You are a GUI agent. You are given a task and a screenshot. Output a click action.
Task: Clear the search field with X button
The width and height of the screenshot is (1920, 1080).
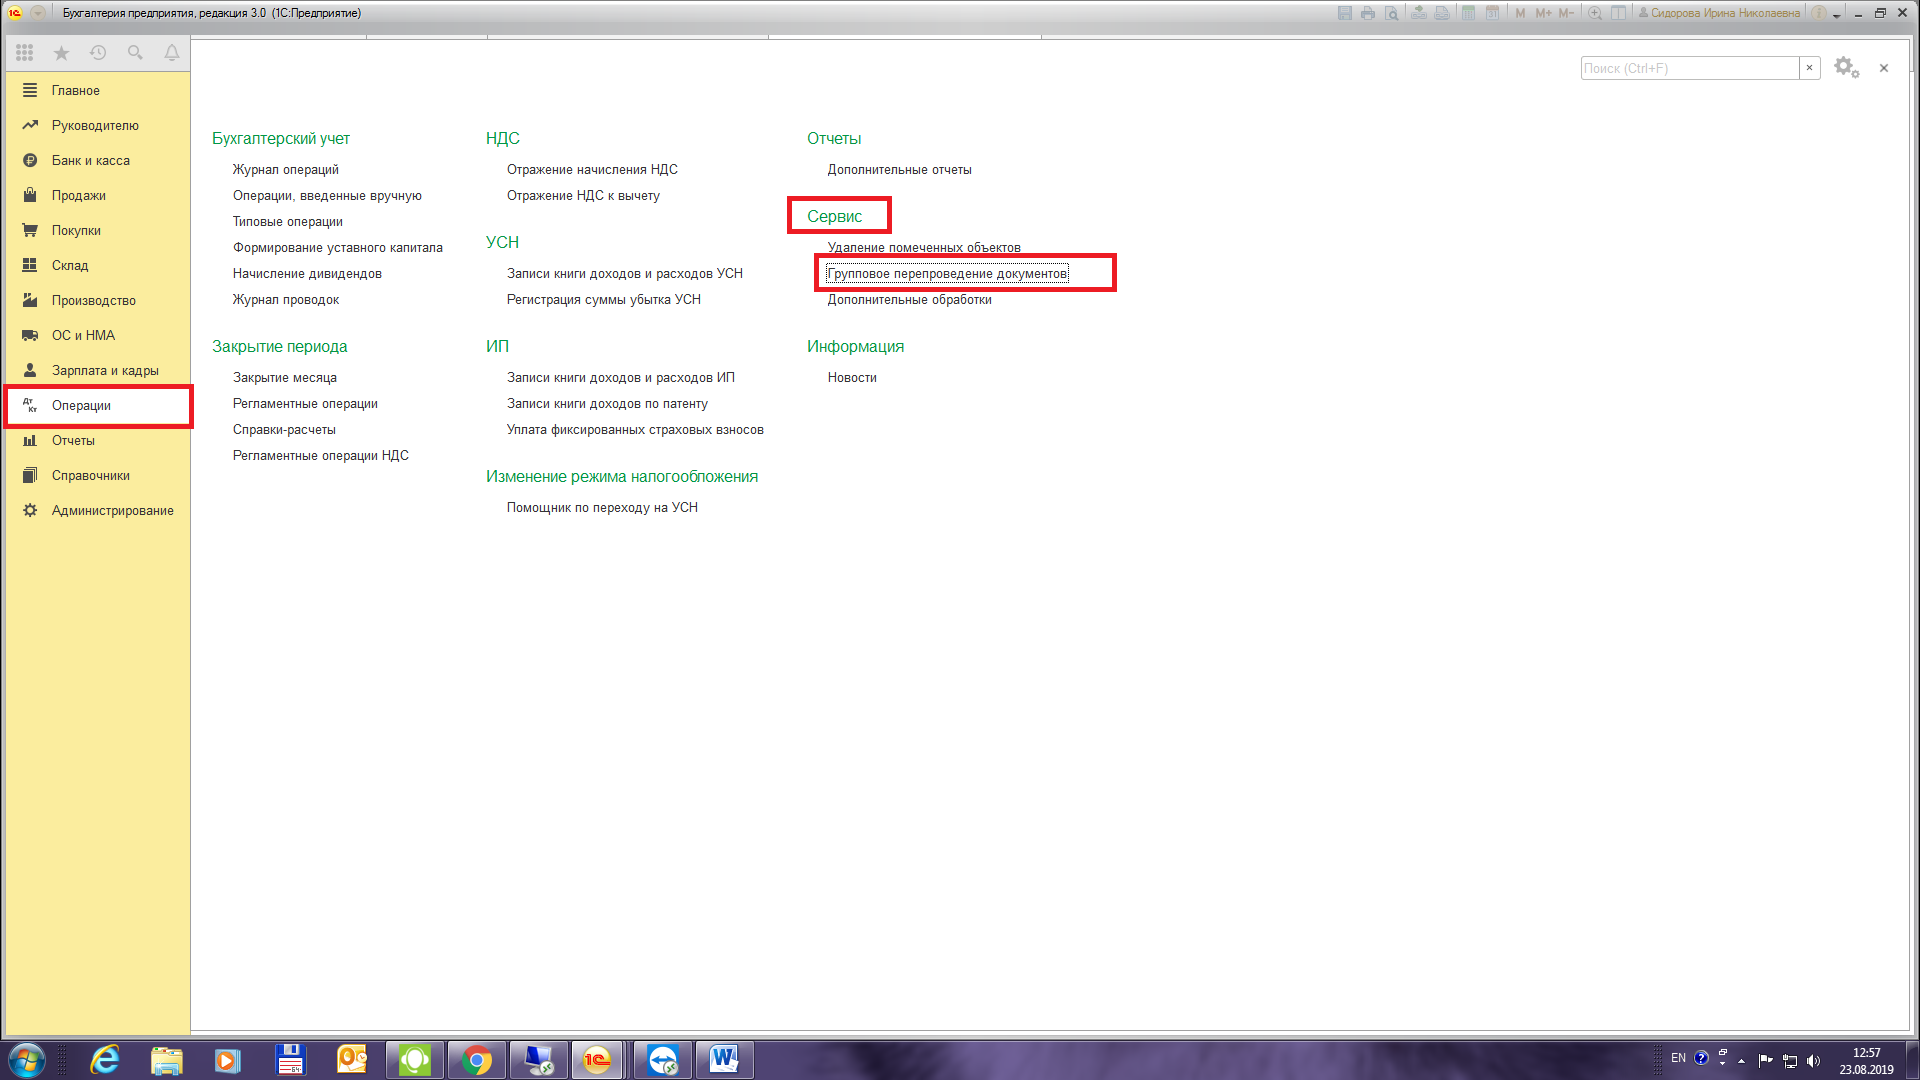point(1809,68)
